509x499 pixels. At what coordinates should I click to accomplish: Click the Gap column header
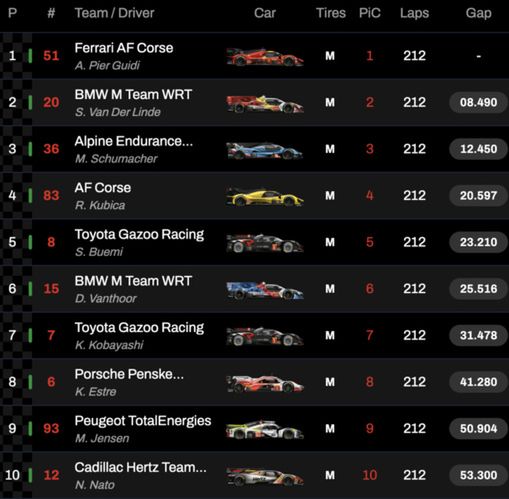click(x=478, y=13)
